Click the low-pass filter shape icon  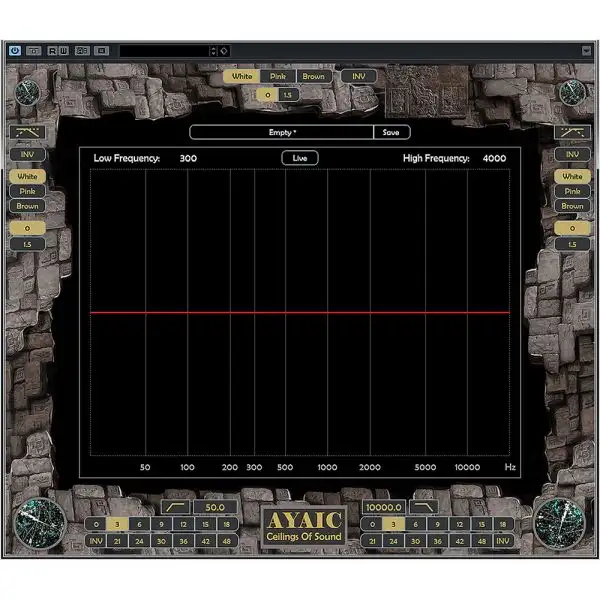coord(424,507)
